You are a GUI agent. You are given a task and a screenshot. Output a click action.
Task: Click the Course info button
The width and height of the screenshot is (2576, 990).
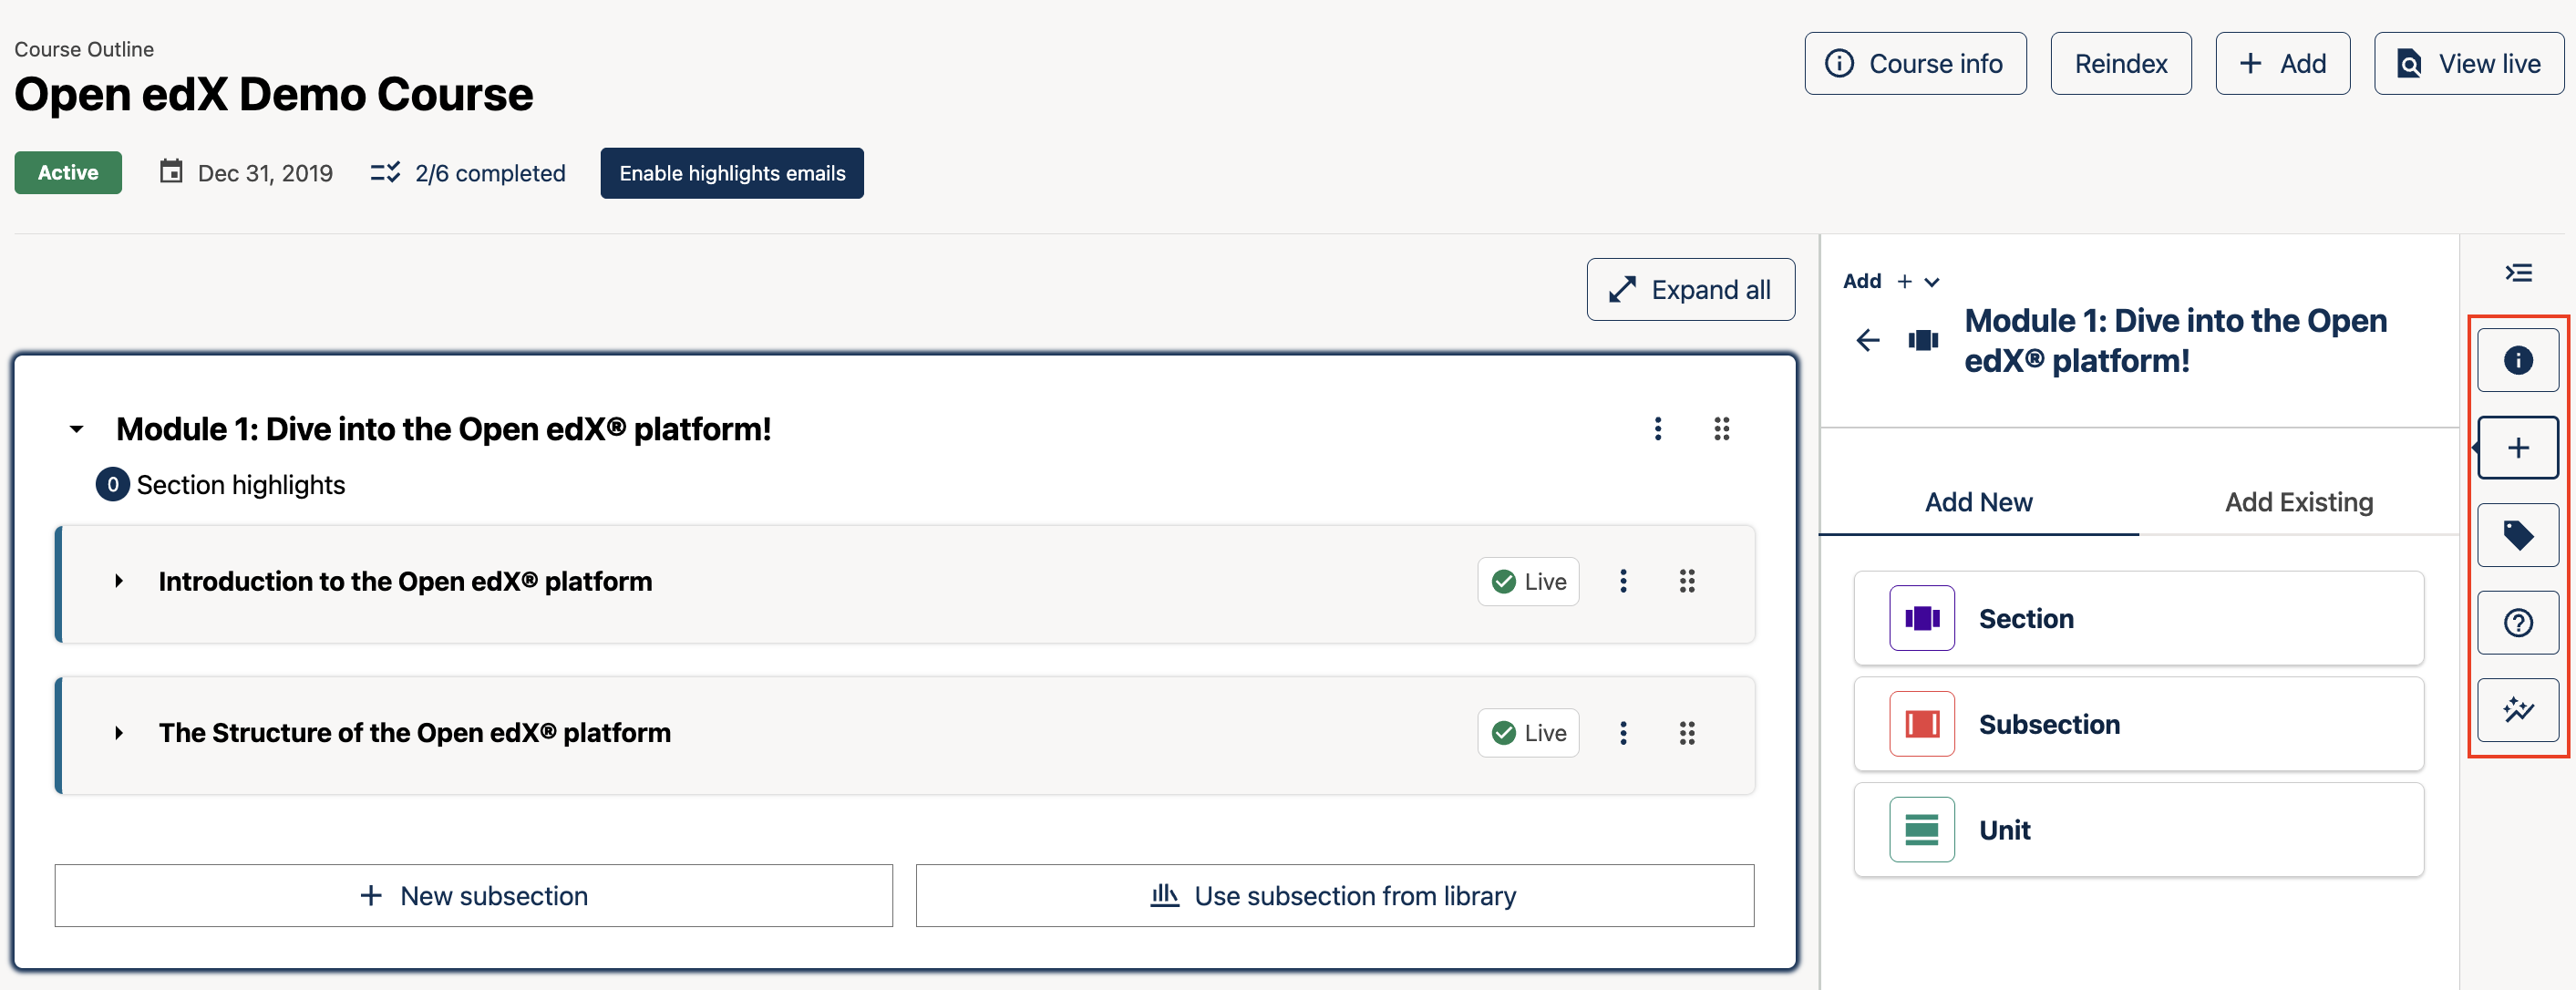tap(1915, 64)
